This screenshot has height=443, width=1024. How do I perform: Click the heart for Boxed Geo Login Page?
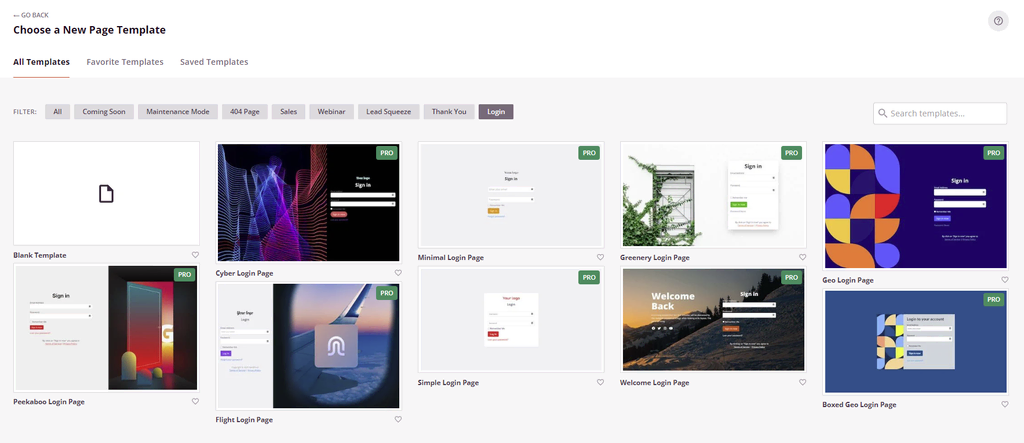click(x=1005, y=404)
